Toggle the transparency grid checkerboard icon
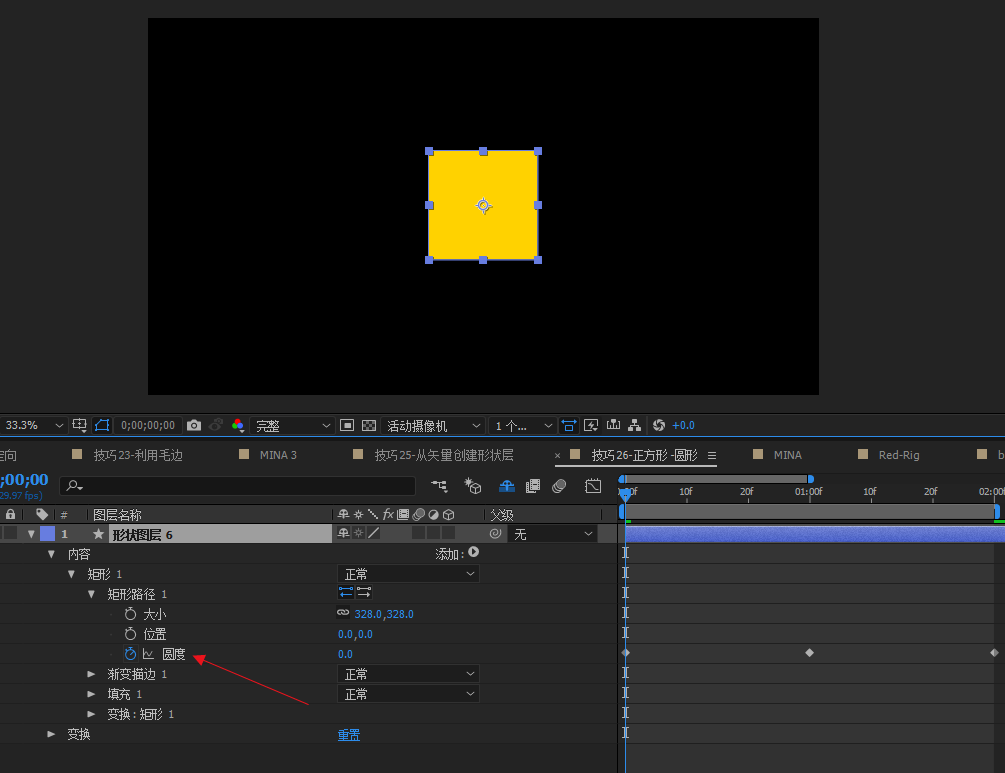This screenshot has width=1005, height=773. coord(369,425)
